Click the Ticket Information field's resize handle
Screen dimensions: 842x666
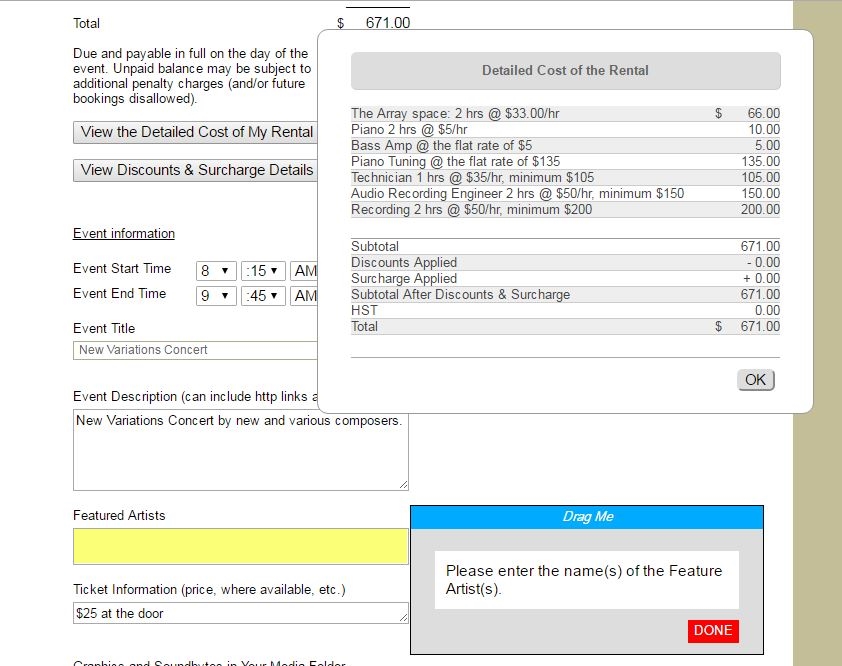(x=404, y=618)
